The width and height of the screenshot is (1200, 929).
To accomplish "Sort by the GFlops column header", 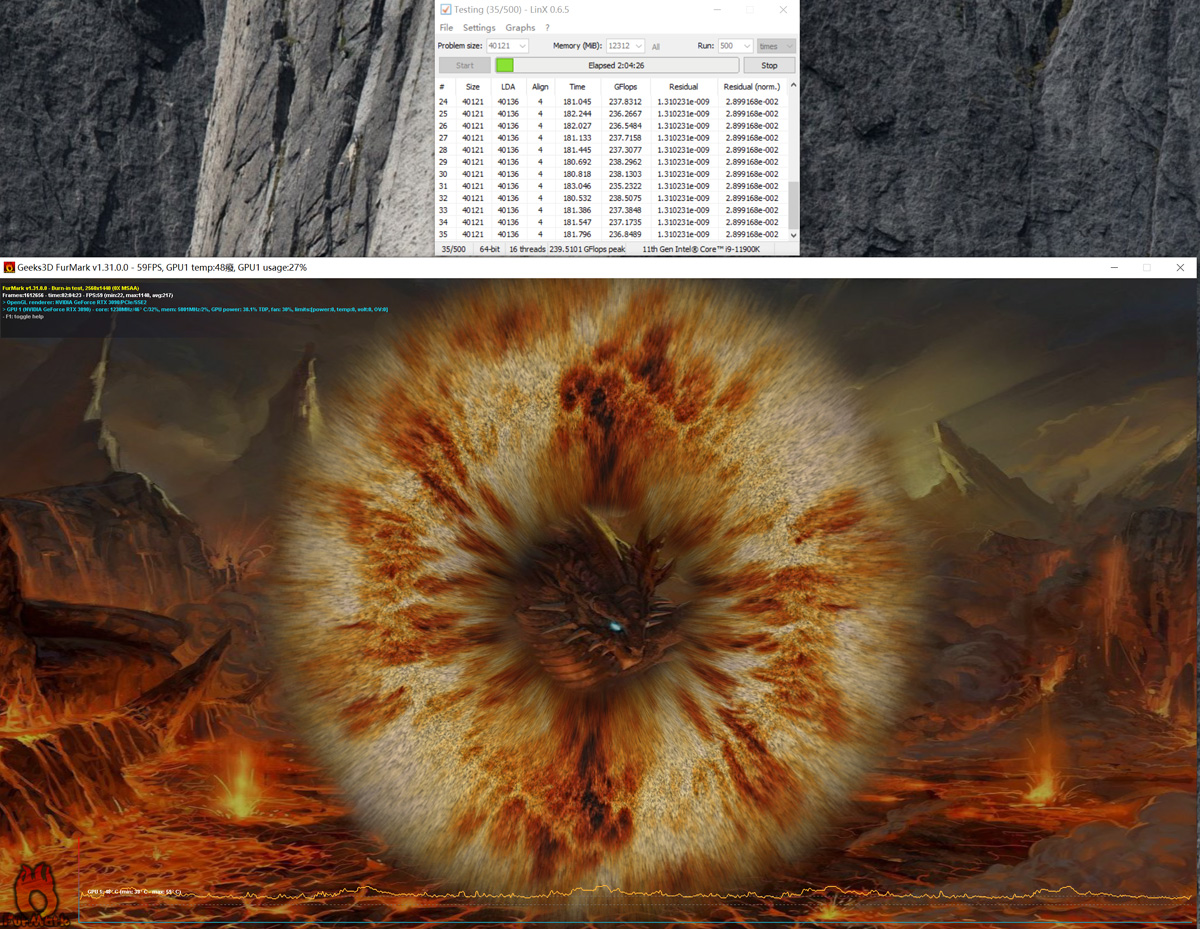I will [x=625, y=87].
